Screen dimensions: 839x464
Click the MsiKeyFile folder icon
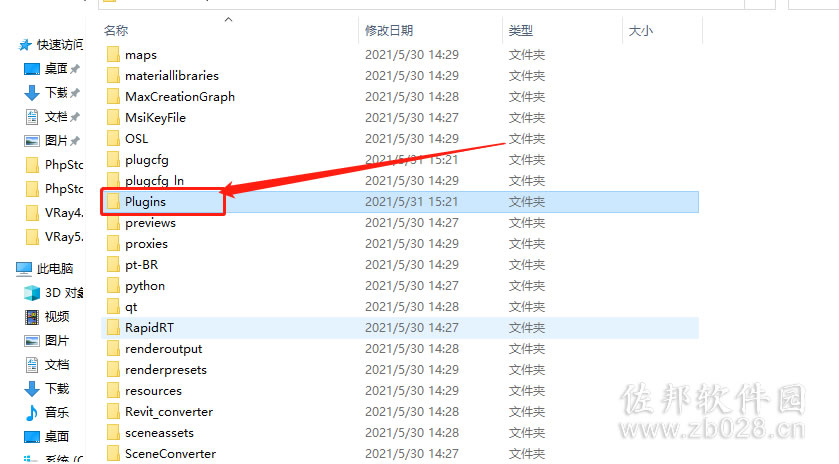[x=113, y=118]
